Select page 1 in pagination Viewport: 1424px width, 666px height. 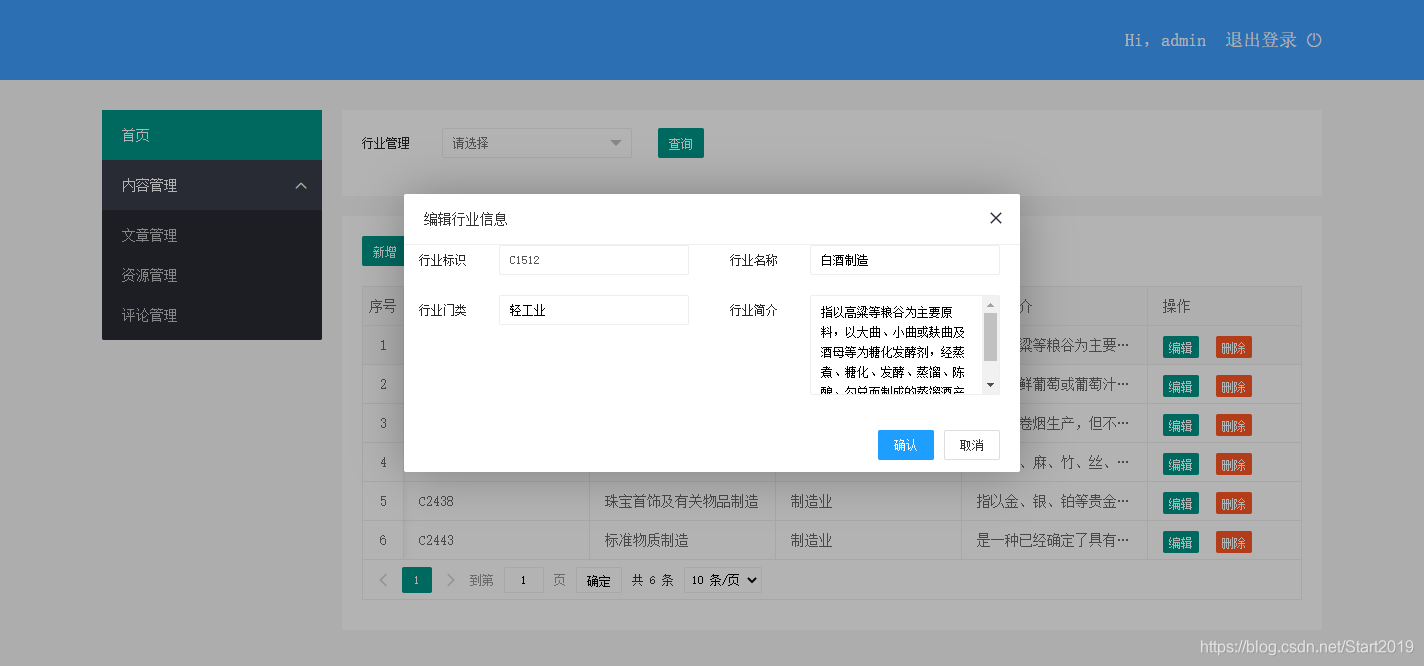click(417, 580)
